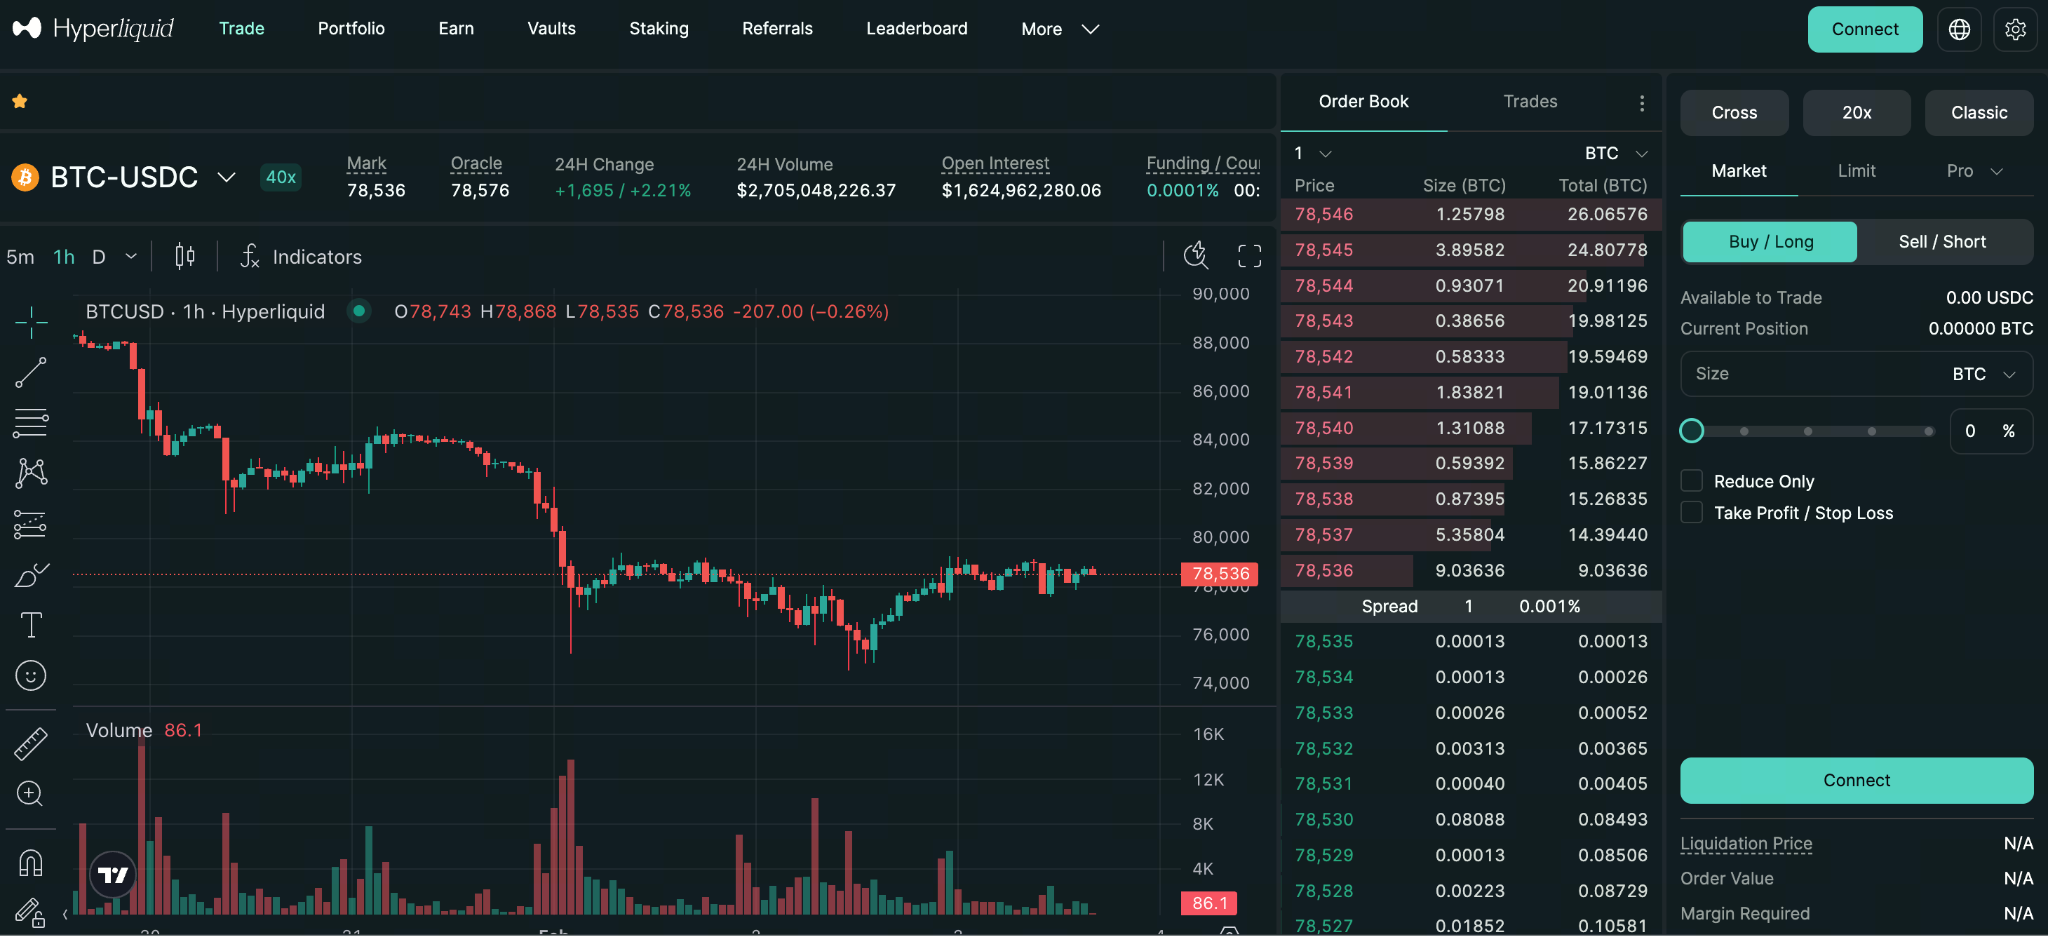Check Take Profit / Stop Loss
2048x936 pixels.
click(1693, 512)
